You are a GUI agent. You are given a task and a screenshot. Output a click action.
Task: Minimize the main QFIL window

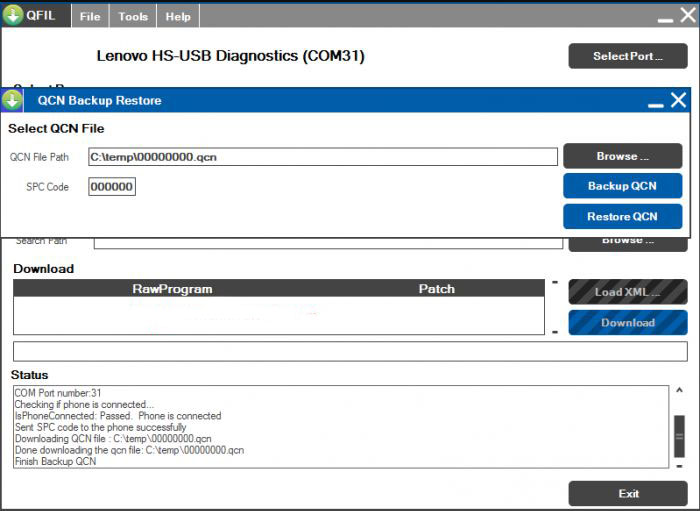click(665, 20)
